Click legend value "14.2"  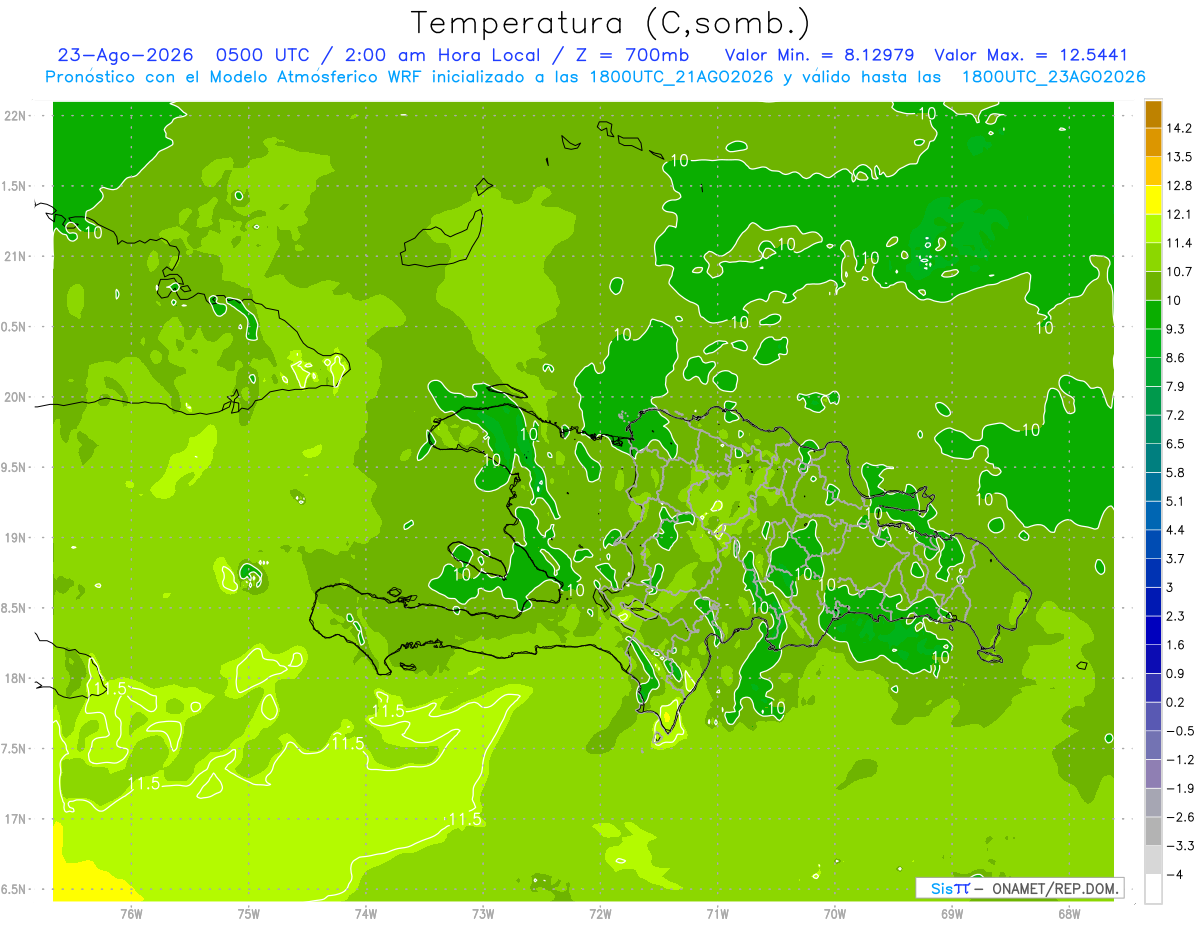(x=1179, y=129)
